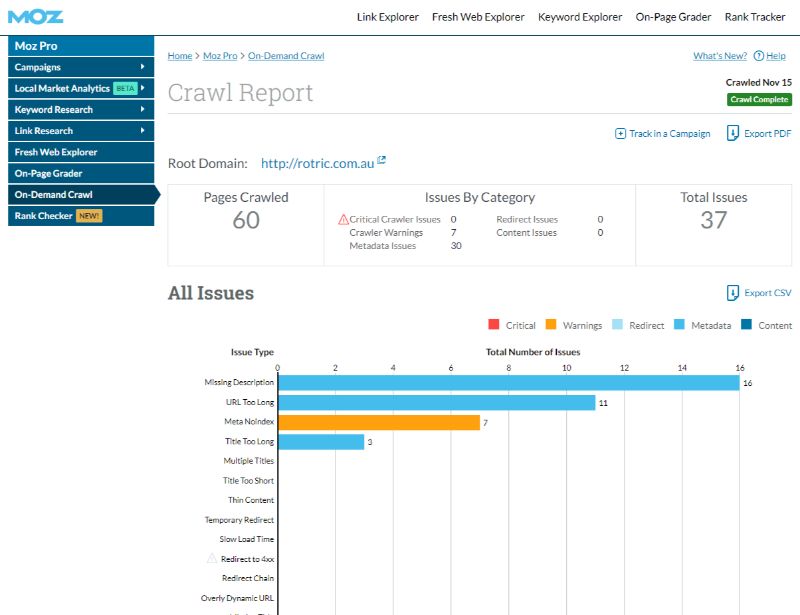
Task: Open On-Page Grader in top navigation
Action: (673, 17)
